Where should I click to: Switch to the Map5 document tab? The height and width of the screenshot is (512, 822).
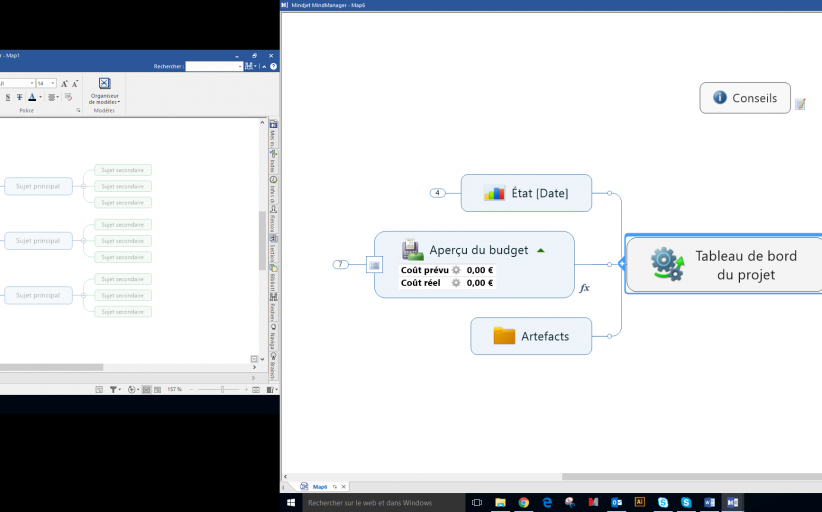click(x=320, y=486)
